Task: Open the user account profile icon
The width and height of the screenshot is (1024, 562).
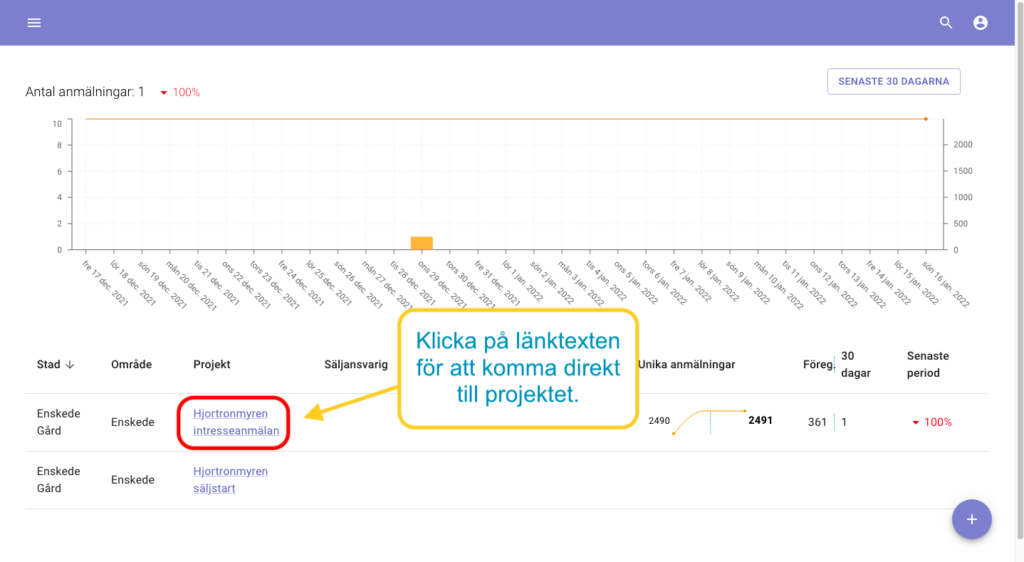Action: click(x=980, y=23)
